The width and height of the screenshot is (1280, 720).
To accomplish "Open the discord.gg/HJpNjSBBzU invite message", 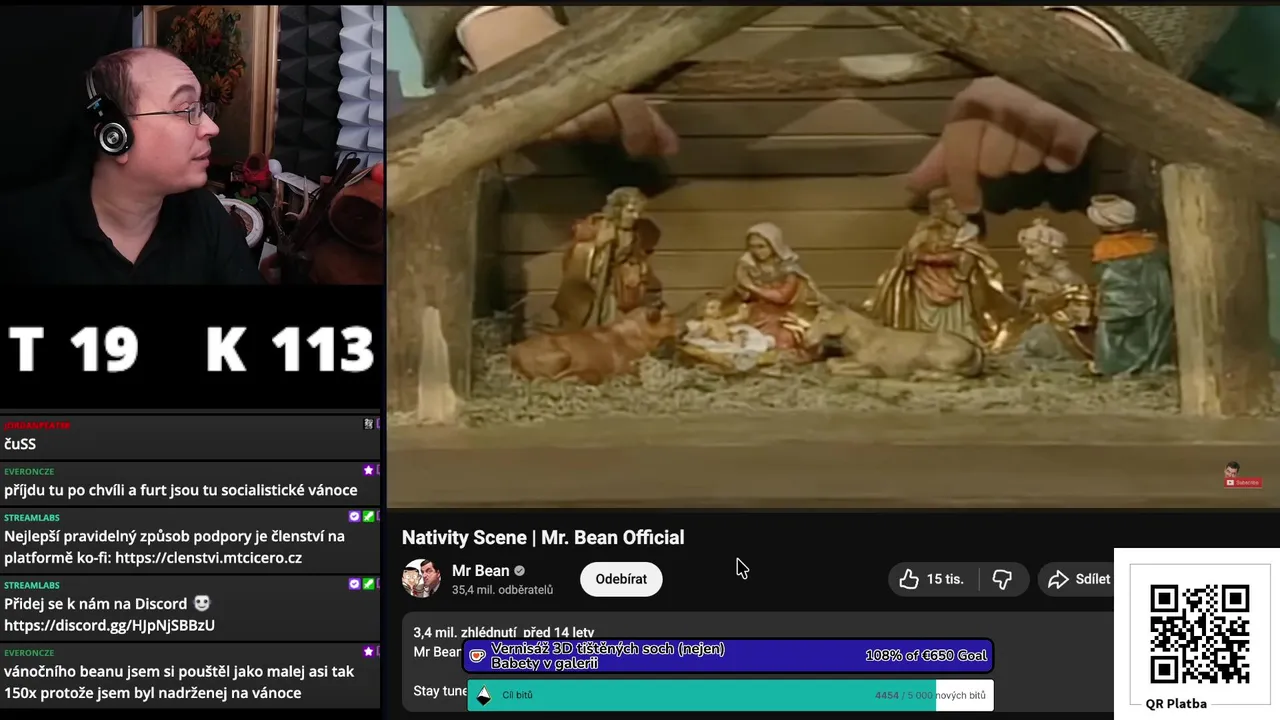I will (109, 614).
